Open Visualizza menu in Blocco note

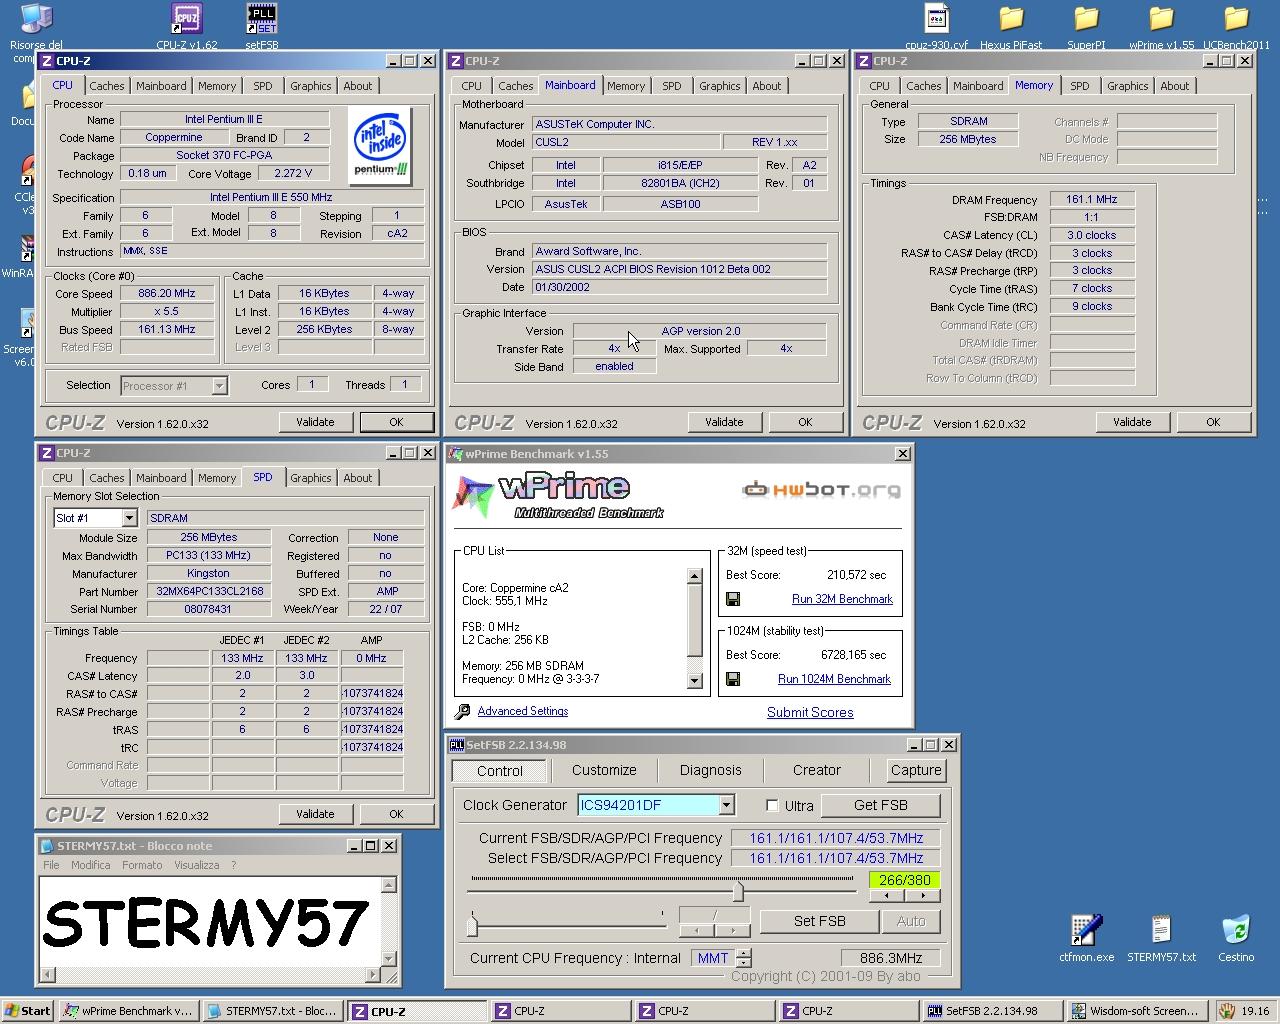point(196,865)
